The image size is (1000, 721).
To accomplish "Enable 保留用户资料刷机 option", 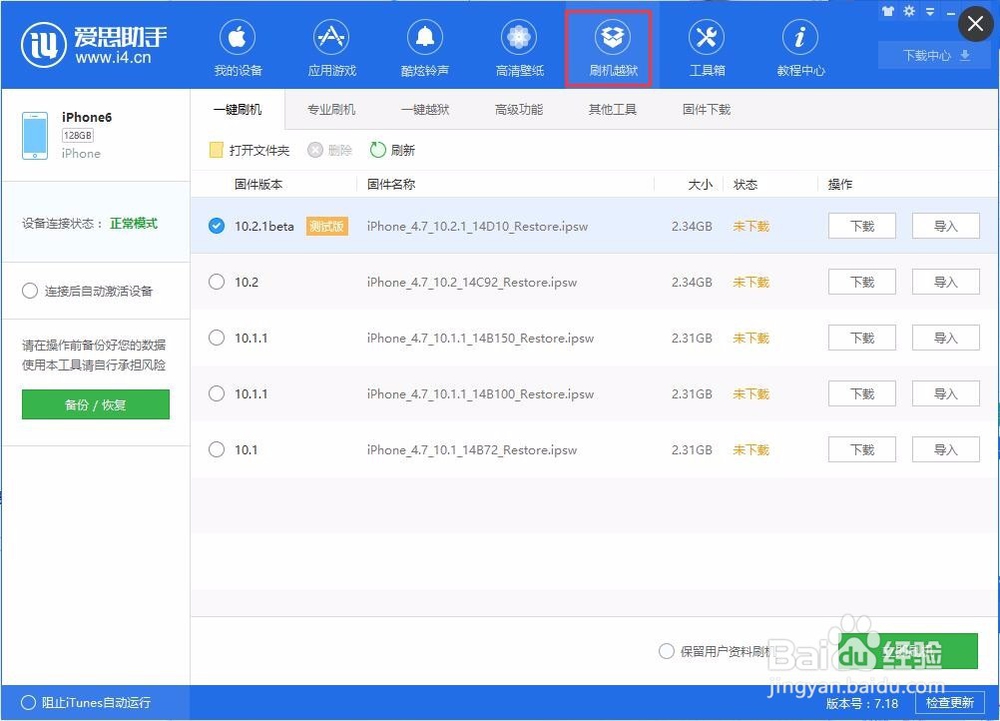I will coord(666,651).
